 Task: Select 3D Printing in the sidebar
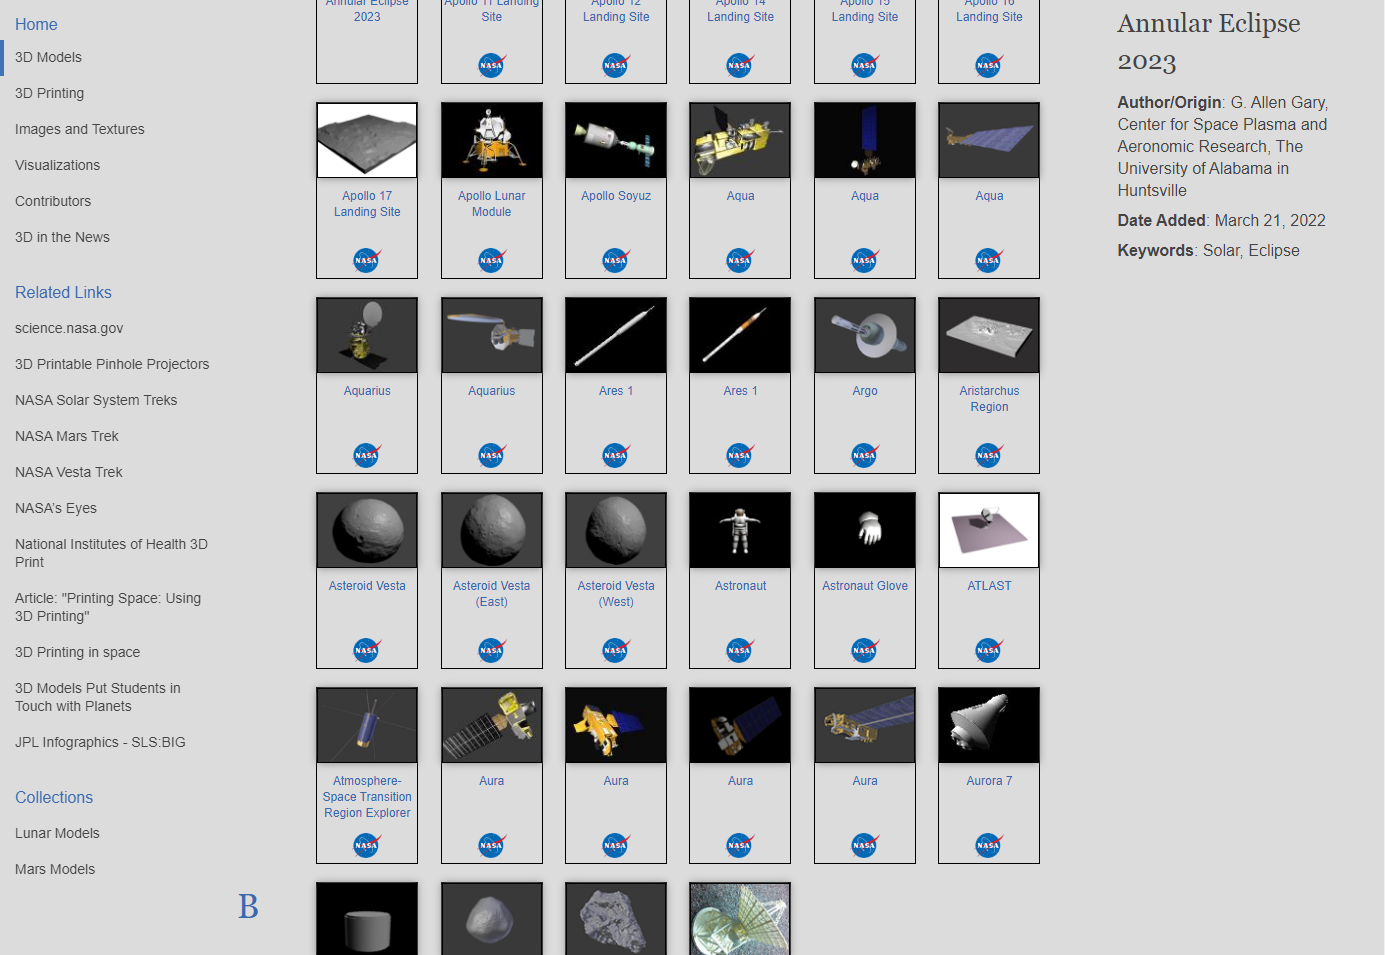pos(49,93)
